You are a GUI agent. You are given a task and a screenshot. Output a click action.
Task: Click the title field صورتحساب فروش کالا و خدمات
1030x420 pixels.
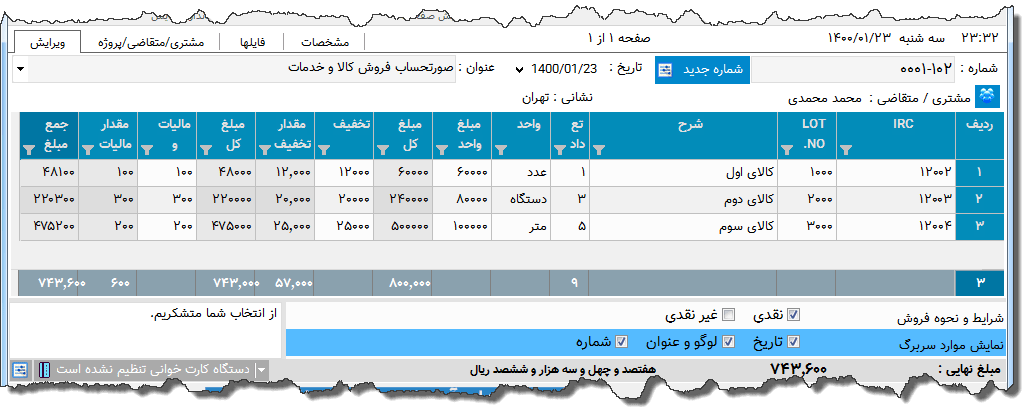pyautogui.click(x=233, y=69)
